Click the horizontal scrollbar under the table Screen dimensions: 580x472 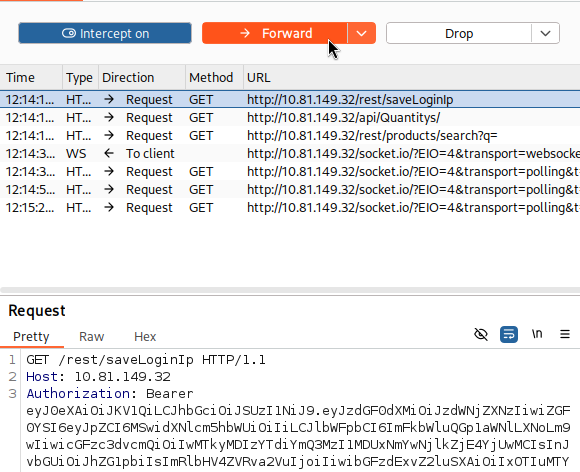(290, 290)
